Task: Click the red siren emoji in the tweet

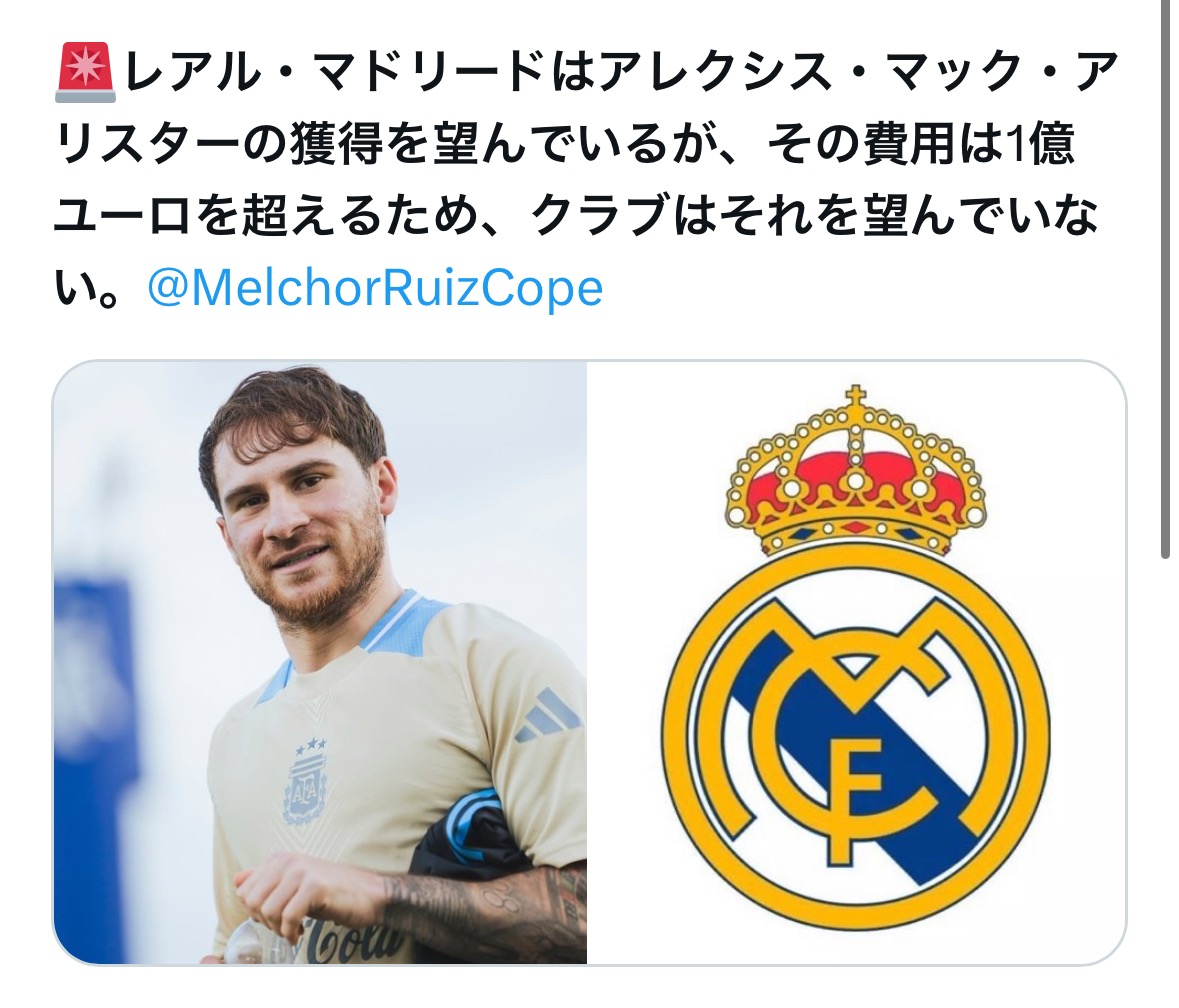Action: tap(85, 73)
